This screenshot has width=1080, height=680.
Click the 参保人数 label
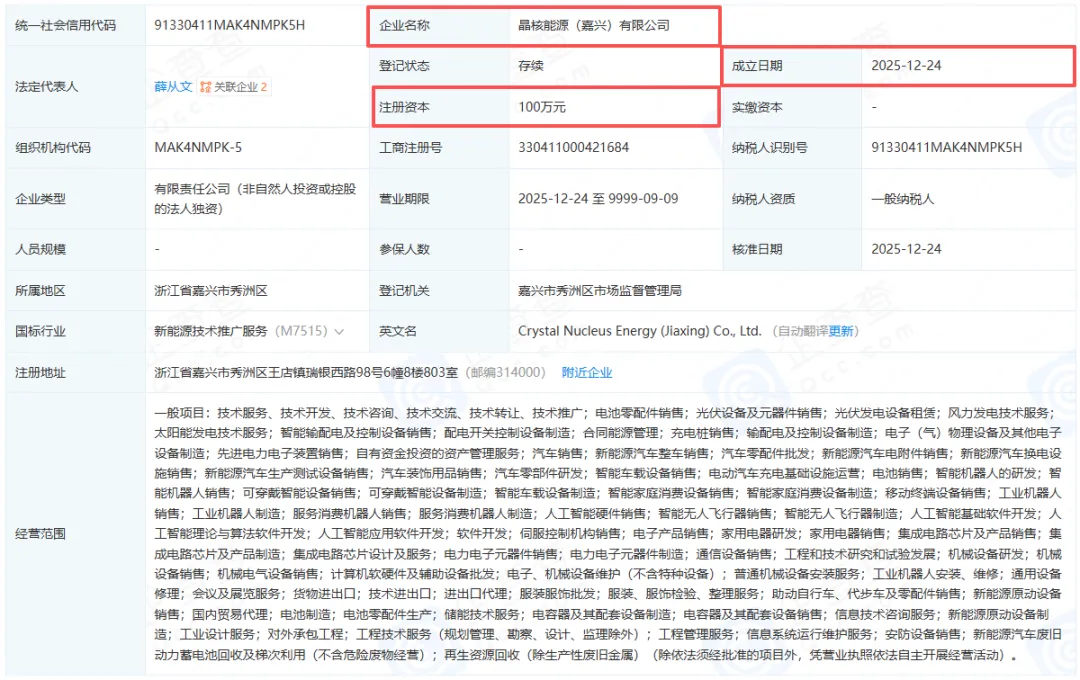click(404, 249)
